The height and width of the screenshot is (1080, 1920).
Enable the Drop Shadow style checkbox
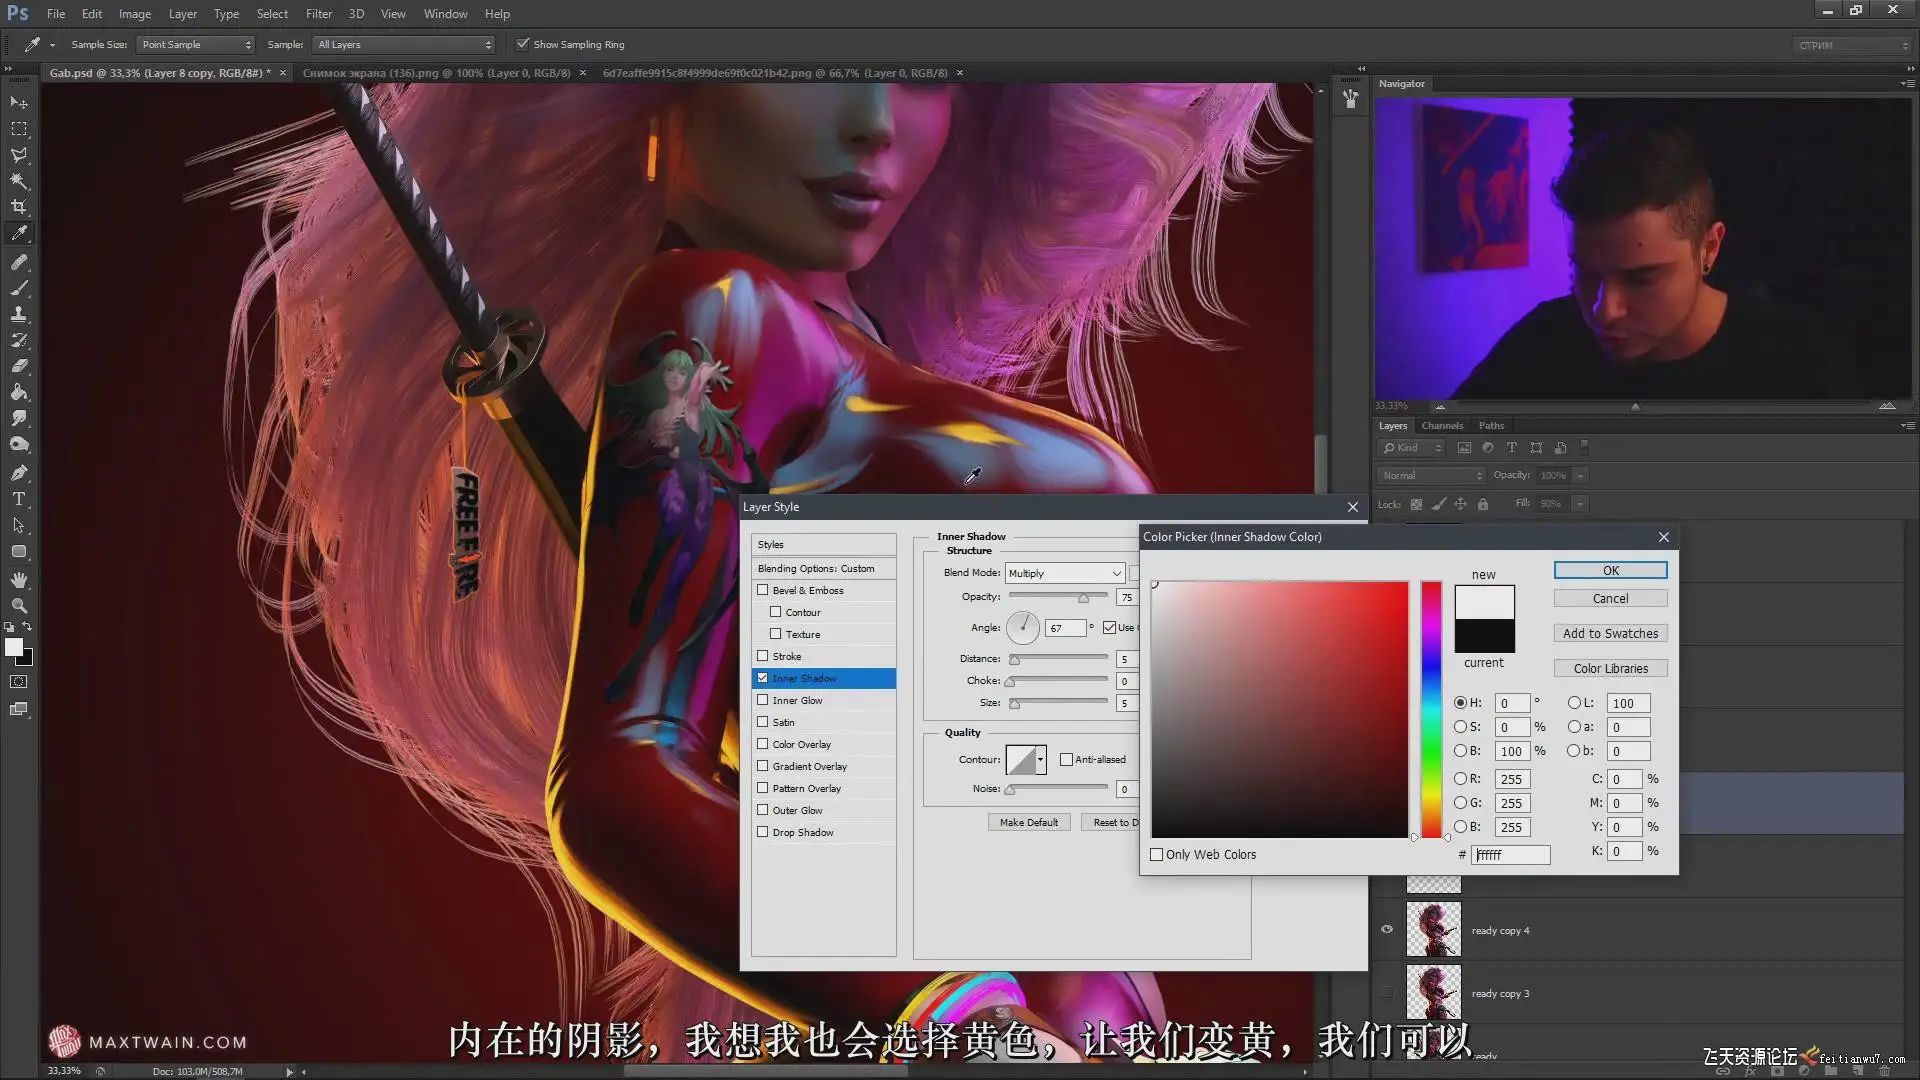[763, 832]
